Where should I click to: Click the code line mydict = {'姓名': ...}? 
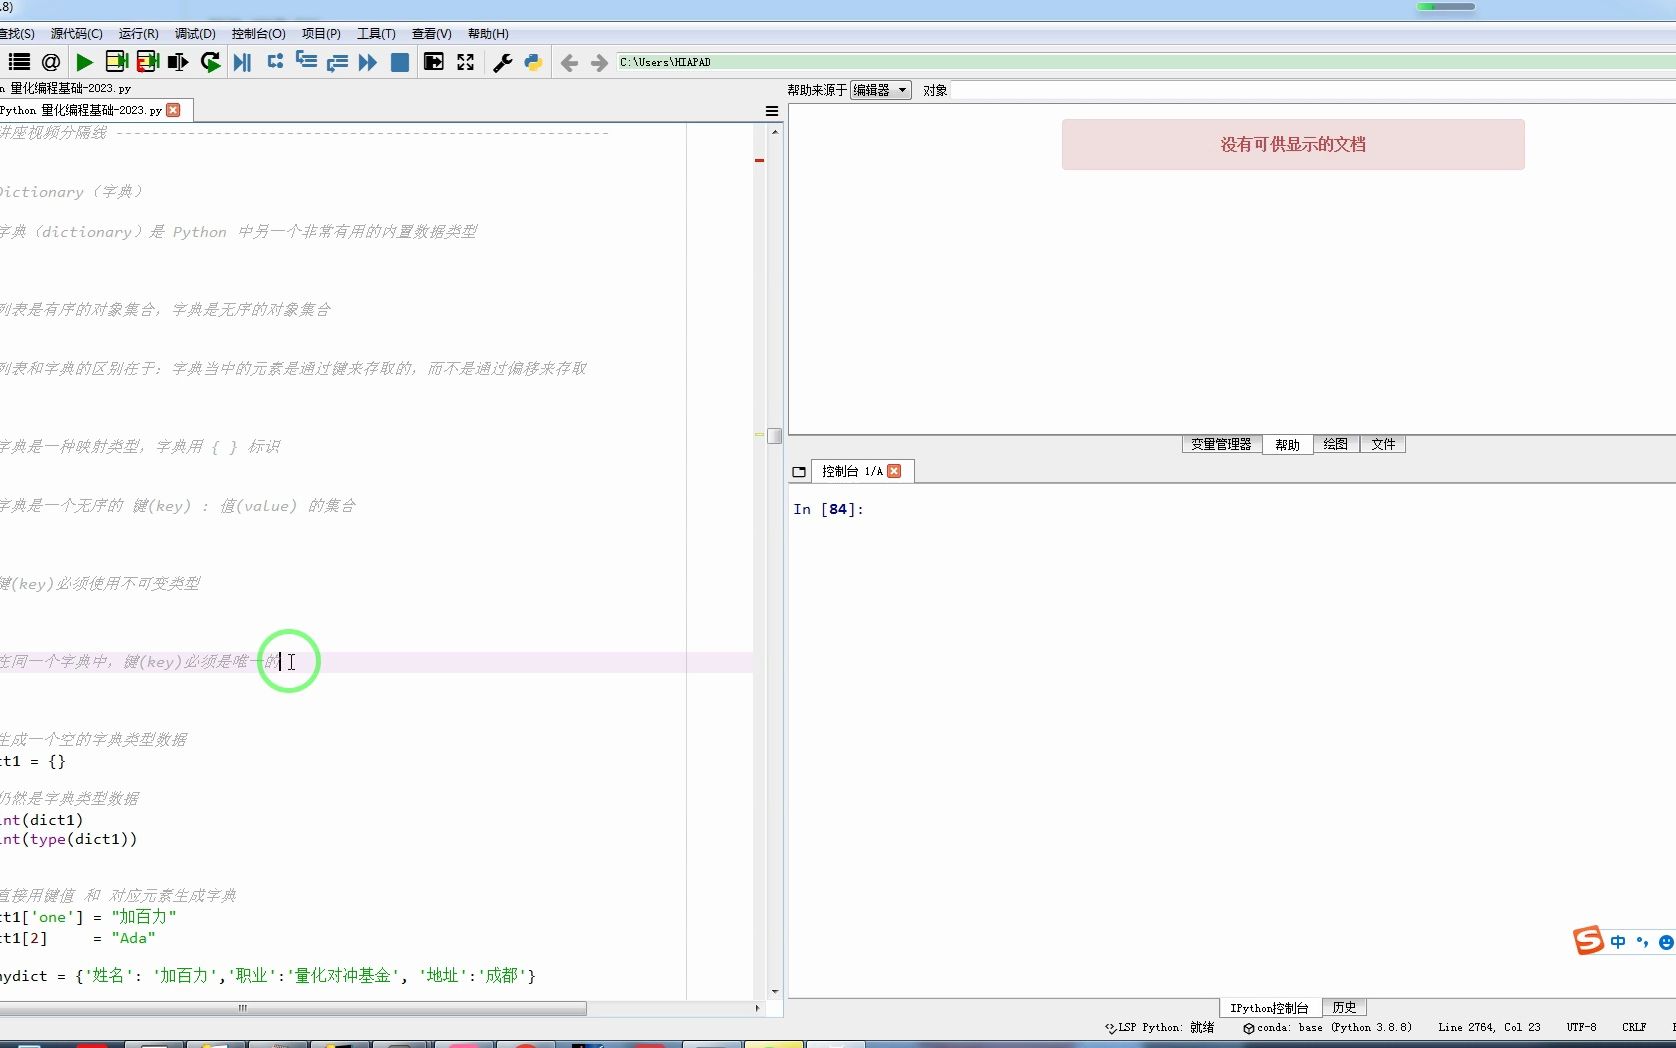(268, 975)
